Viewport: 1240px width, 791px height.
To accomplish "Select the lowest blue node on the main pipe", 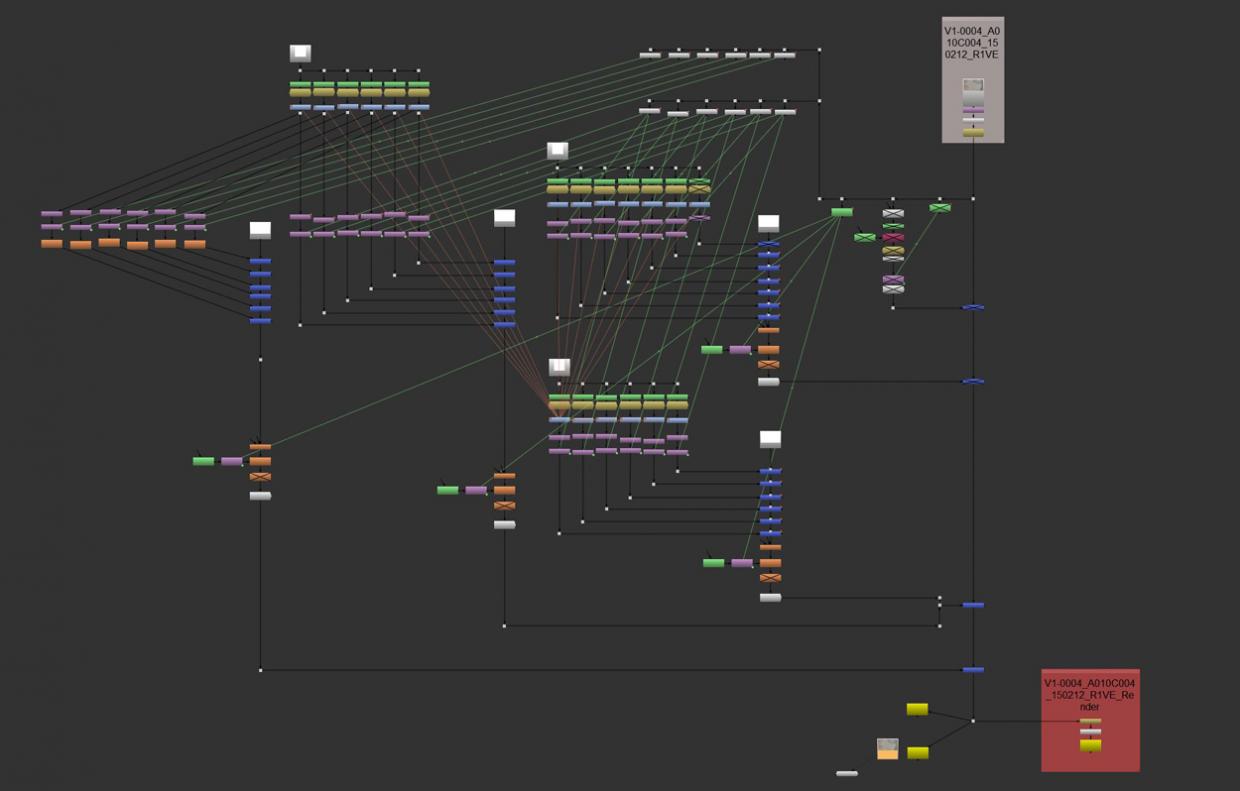I will coord(973,670).
